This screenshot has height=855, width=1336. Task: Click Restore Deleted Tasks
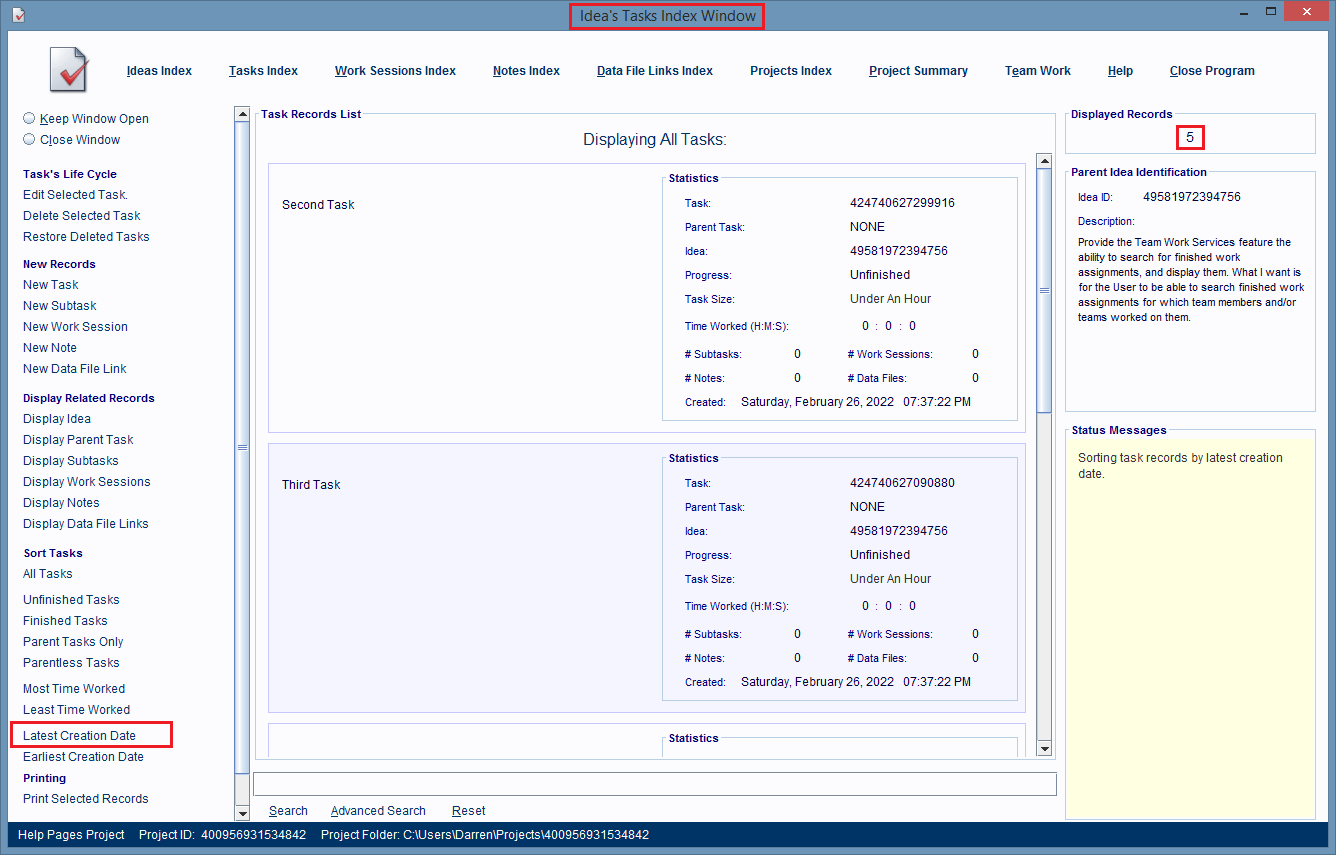click(x=86, y=237)
